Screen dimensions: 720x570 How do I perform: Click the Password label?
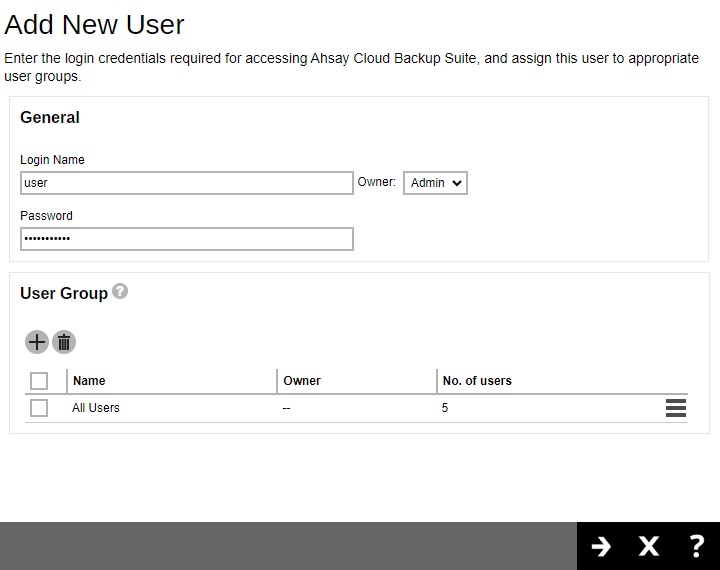pos(46,216)
